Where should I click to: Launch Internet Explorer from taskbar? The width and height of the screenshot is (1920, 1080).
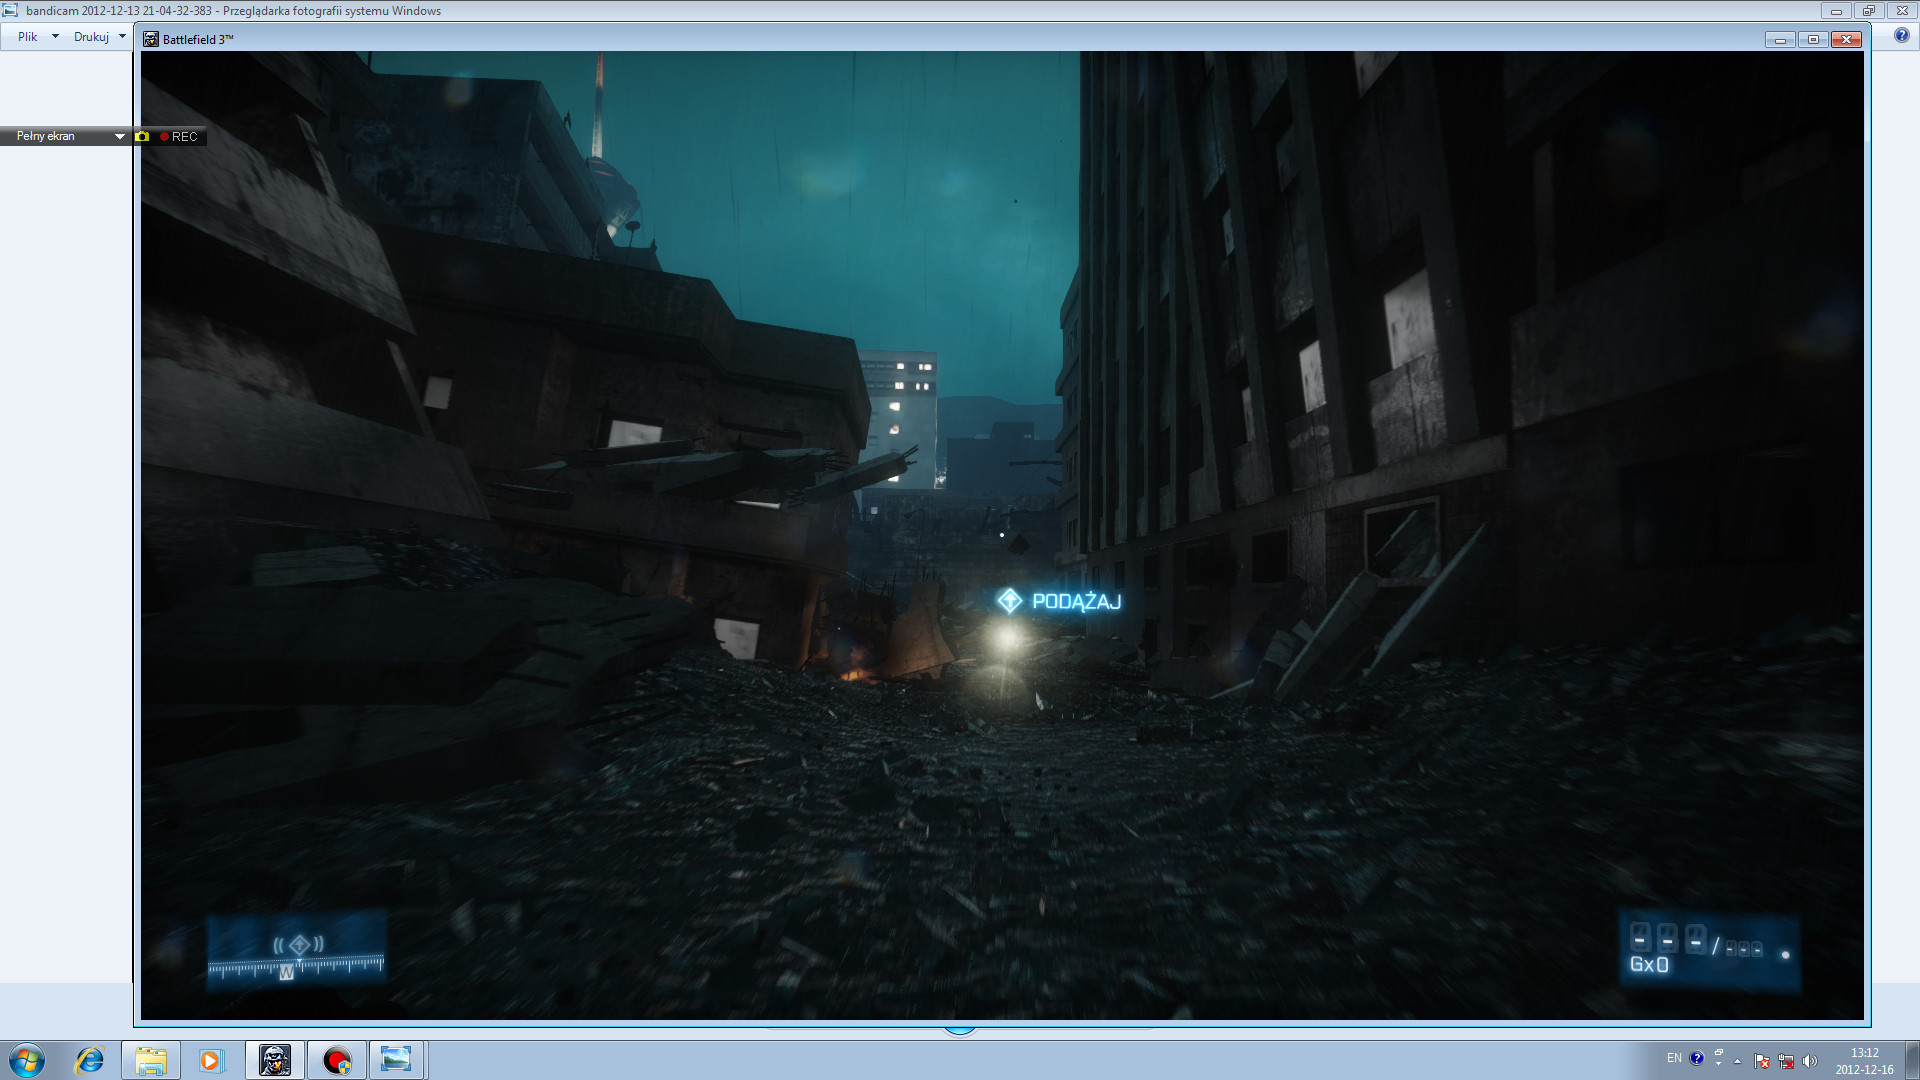pos(90,1060)
